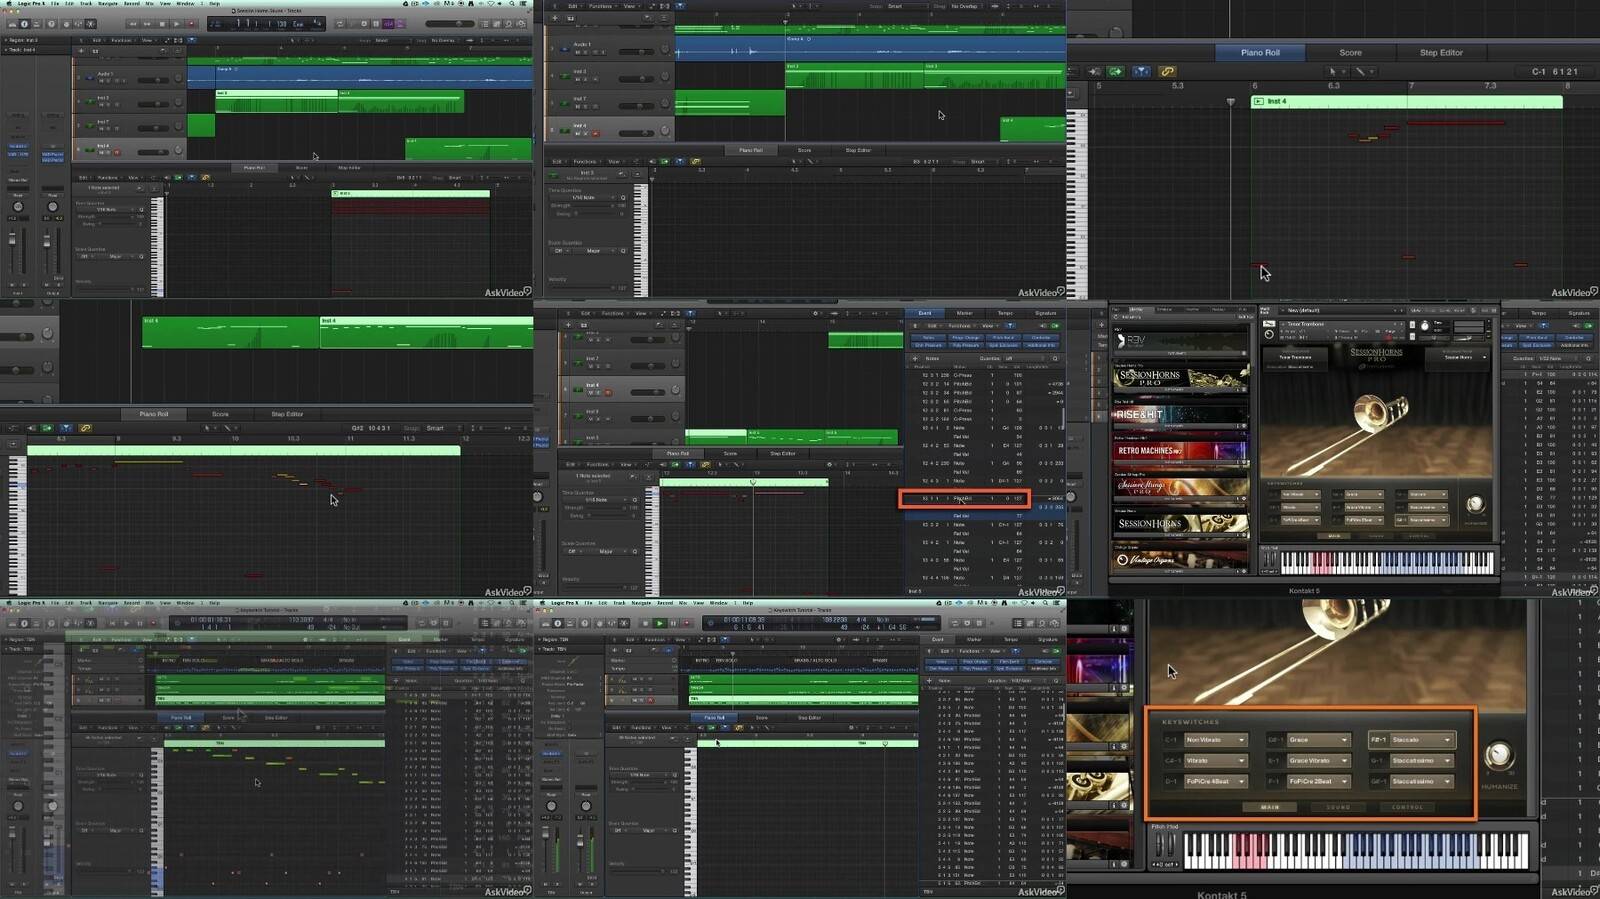Toggle blue Catch Playhead icon, top-right piano roll
Image resolution: width=1600 pixels, height=899 pixels.
coord(1141,72)
